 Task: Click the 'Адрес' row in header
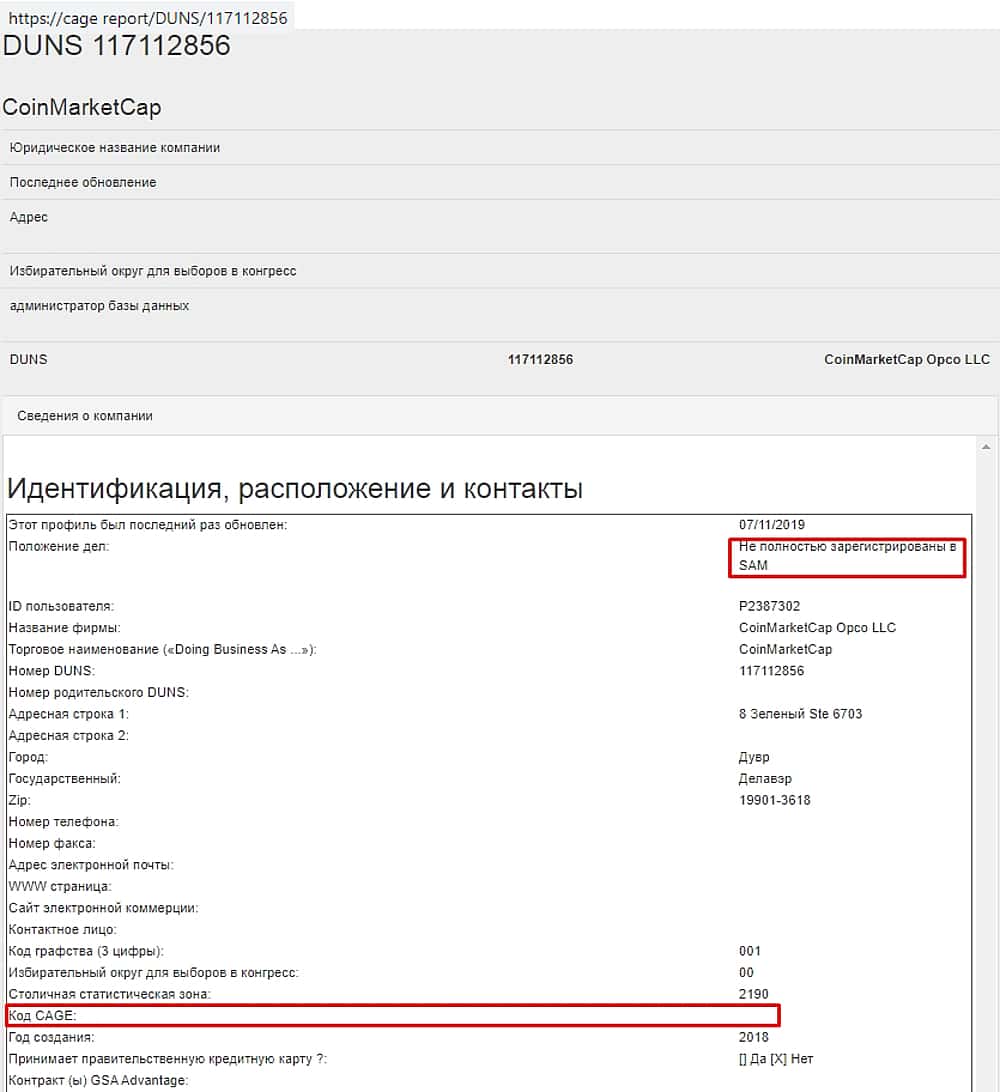tap(29, 217)
